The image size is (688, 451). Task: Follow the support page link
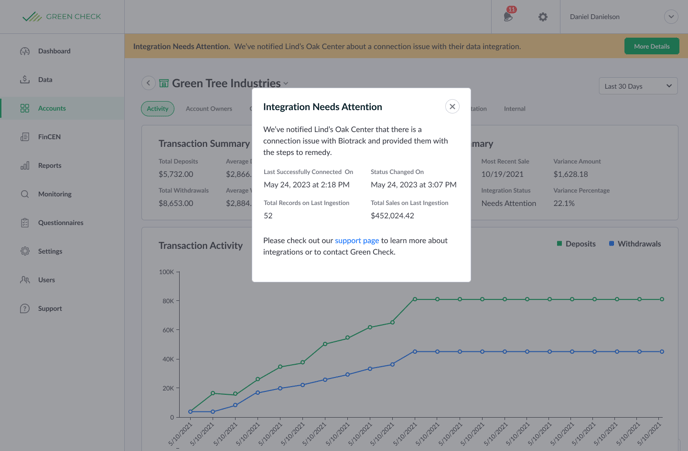(357, 240)
